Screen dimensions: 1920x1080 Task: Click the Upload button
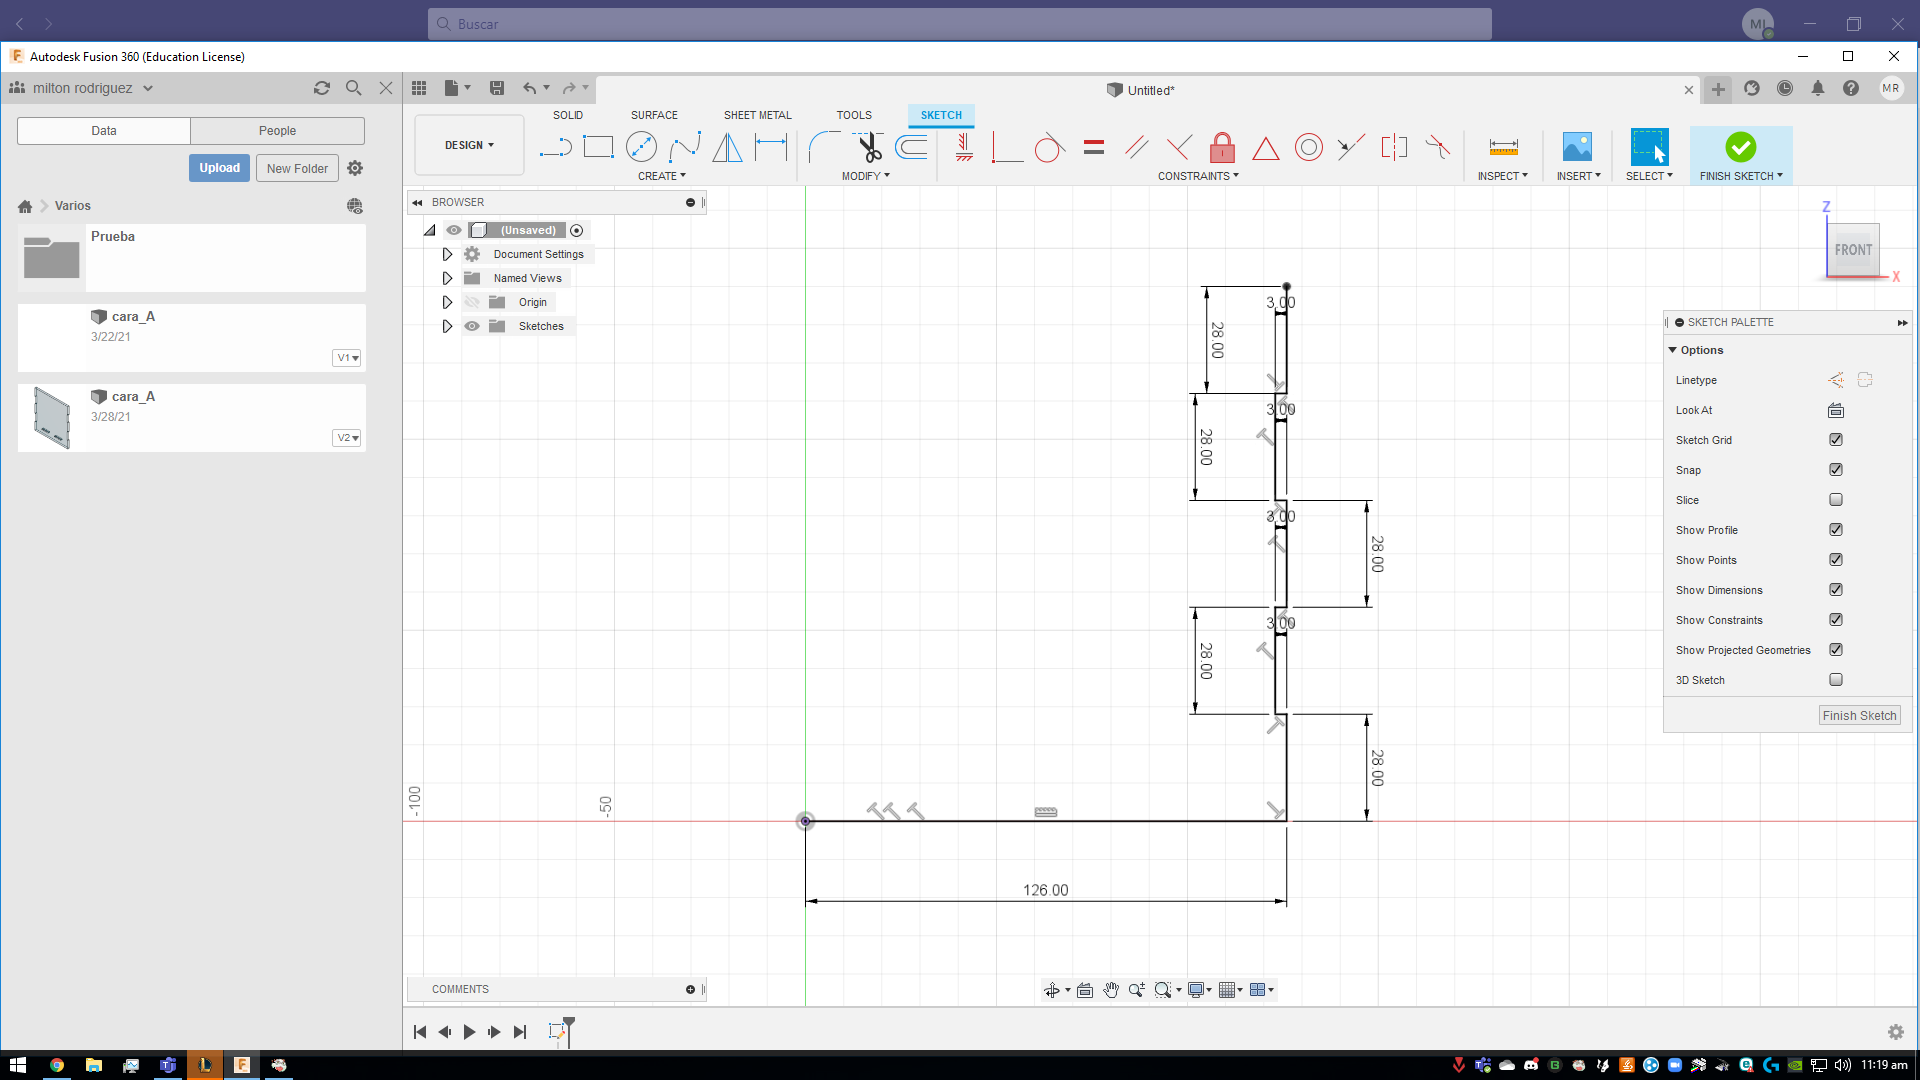219,168
